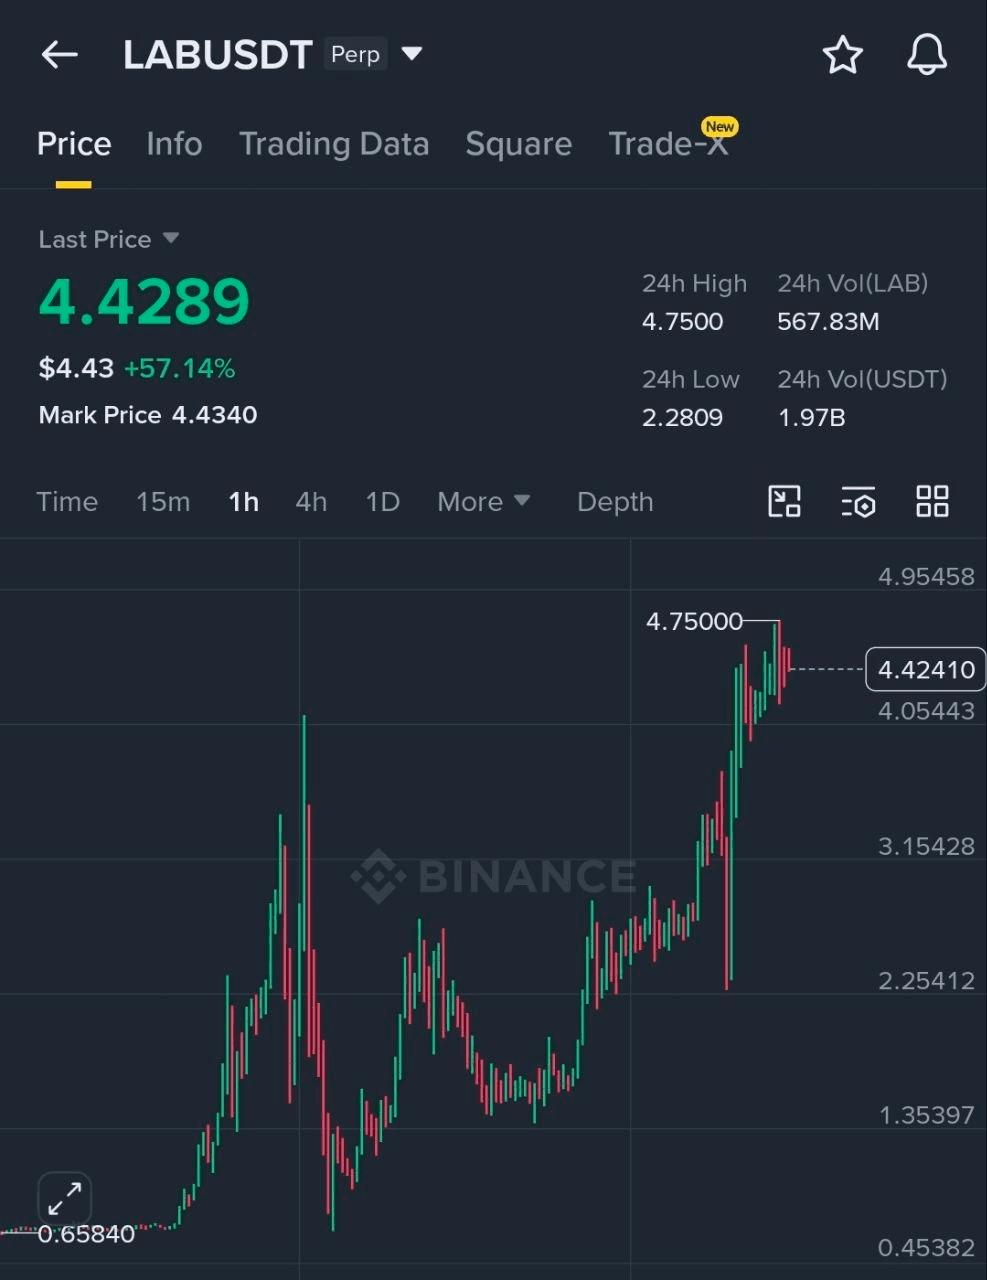The width and height of the screenshot is (987, 1280).
Task: Tap the 0.45382 price axis label
Action: click(926, 1247)
